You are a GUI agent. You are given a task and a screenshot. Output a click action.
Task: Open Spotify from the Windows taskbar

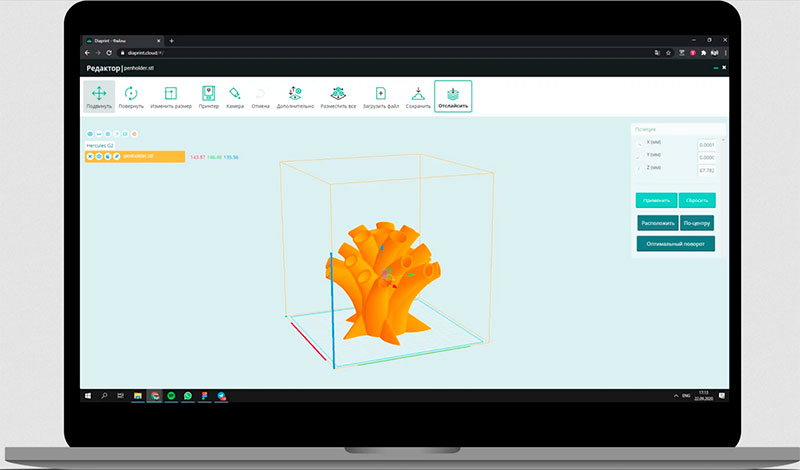click(x=172, y=395)
